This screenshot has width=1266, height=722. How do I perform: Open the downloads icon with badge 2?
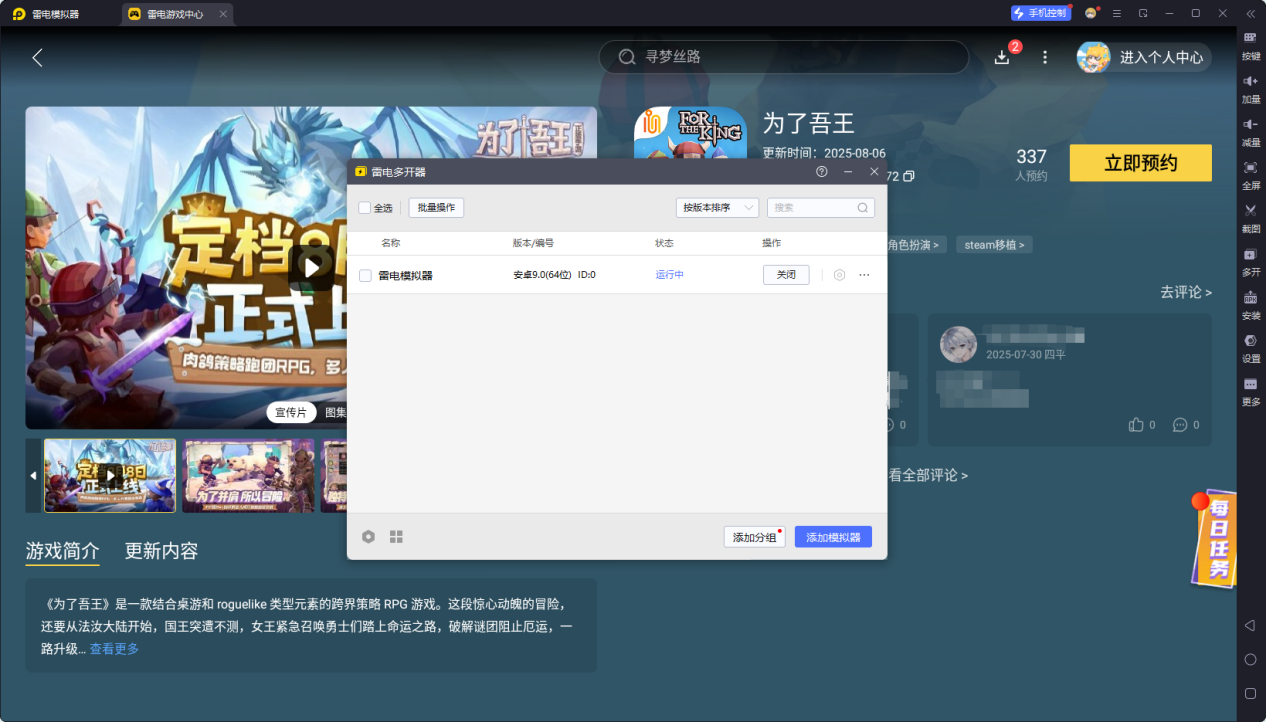point(1002,57)
